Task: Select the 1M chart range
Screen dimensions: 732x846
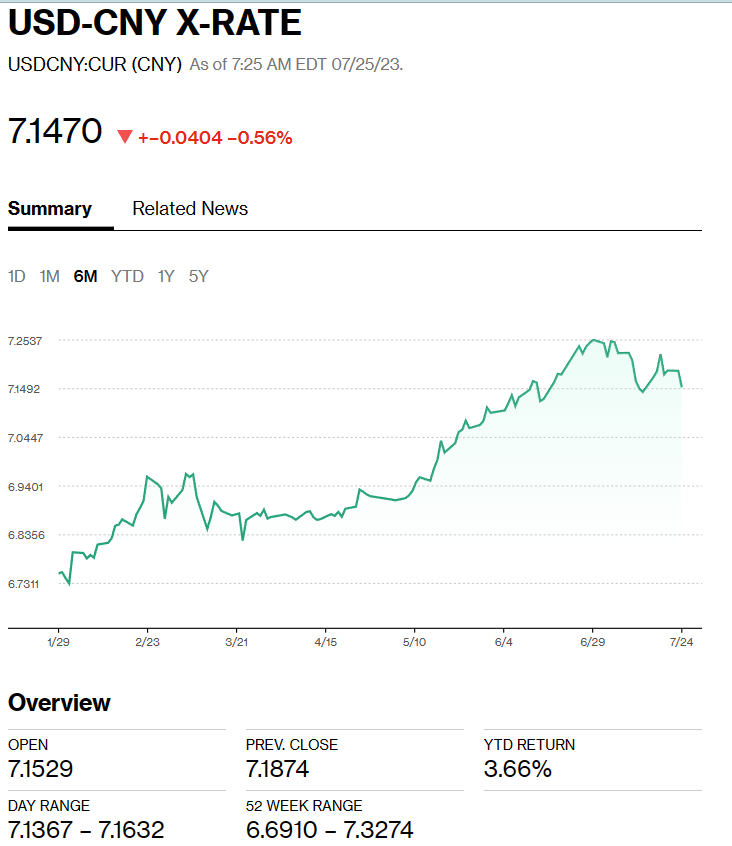Action: [50, 276]
